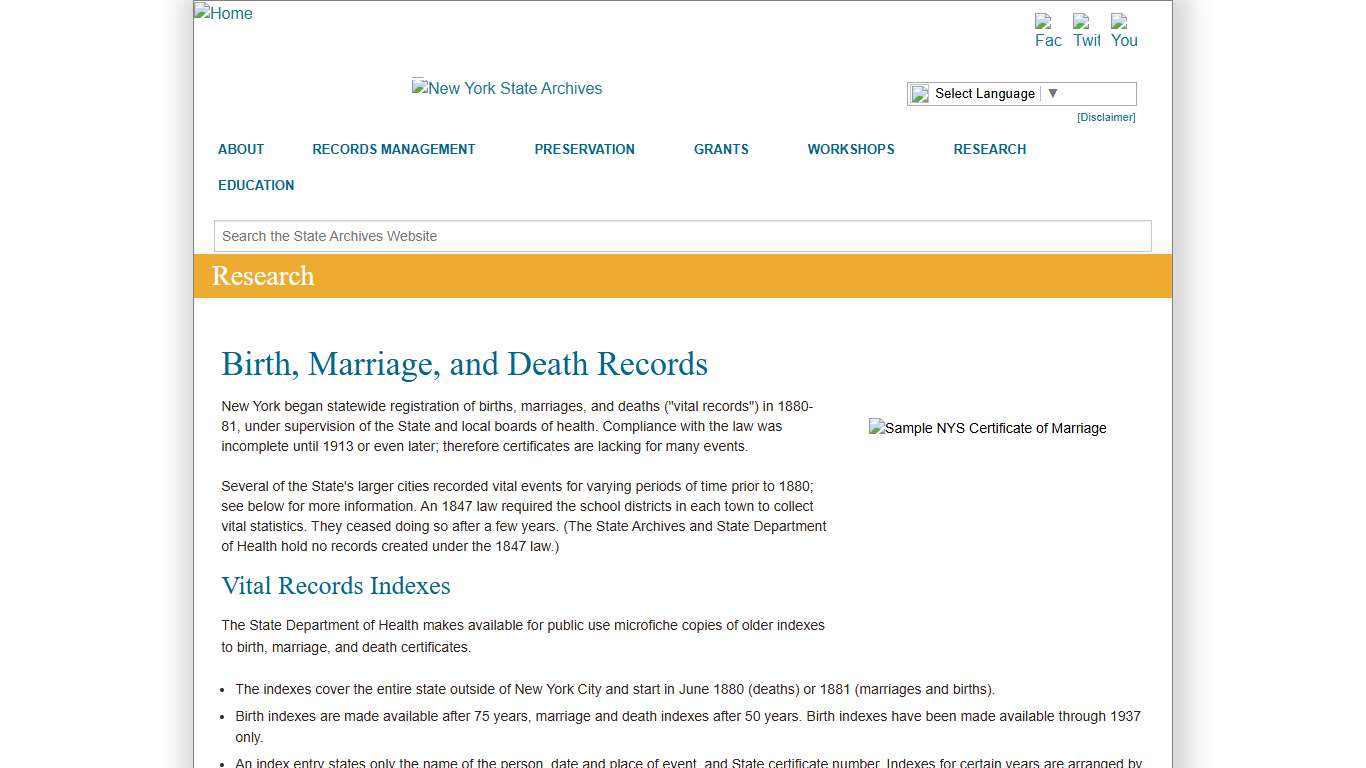Click the Home logo image placeholder
Image resolution: width=1366 pixels, height=768 pixels.
click(x=222, y=13)
